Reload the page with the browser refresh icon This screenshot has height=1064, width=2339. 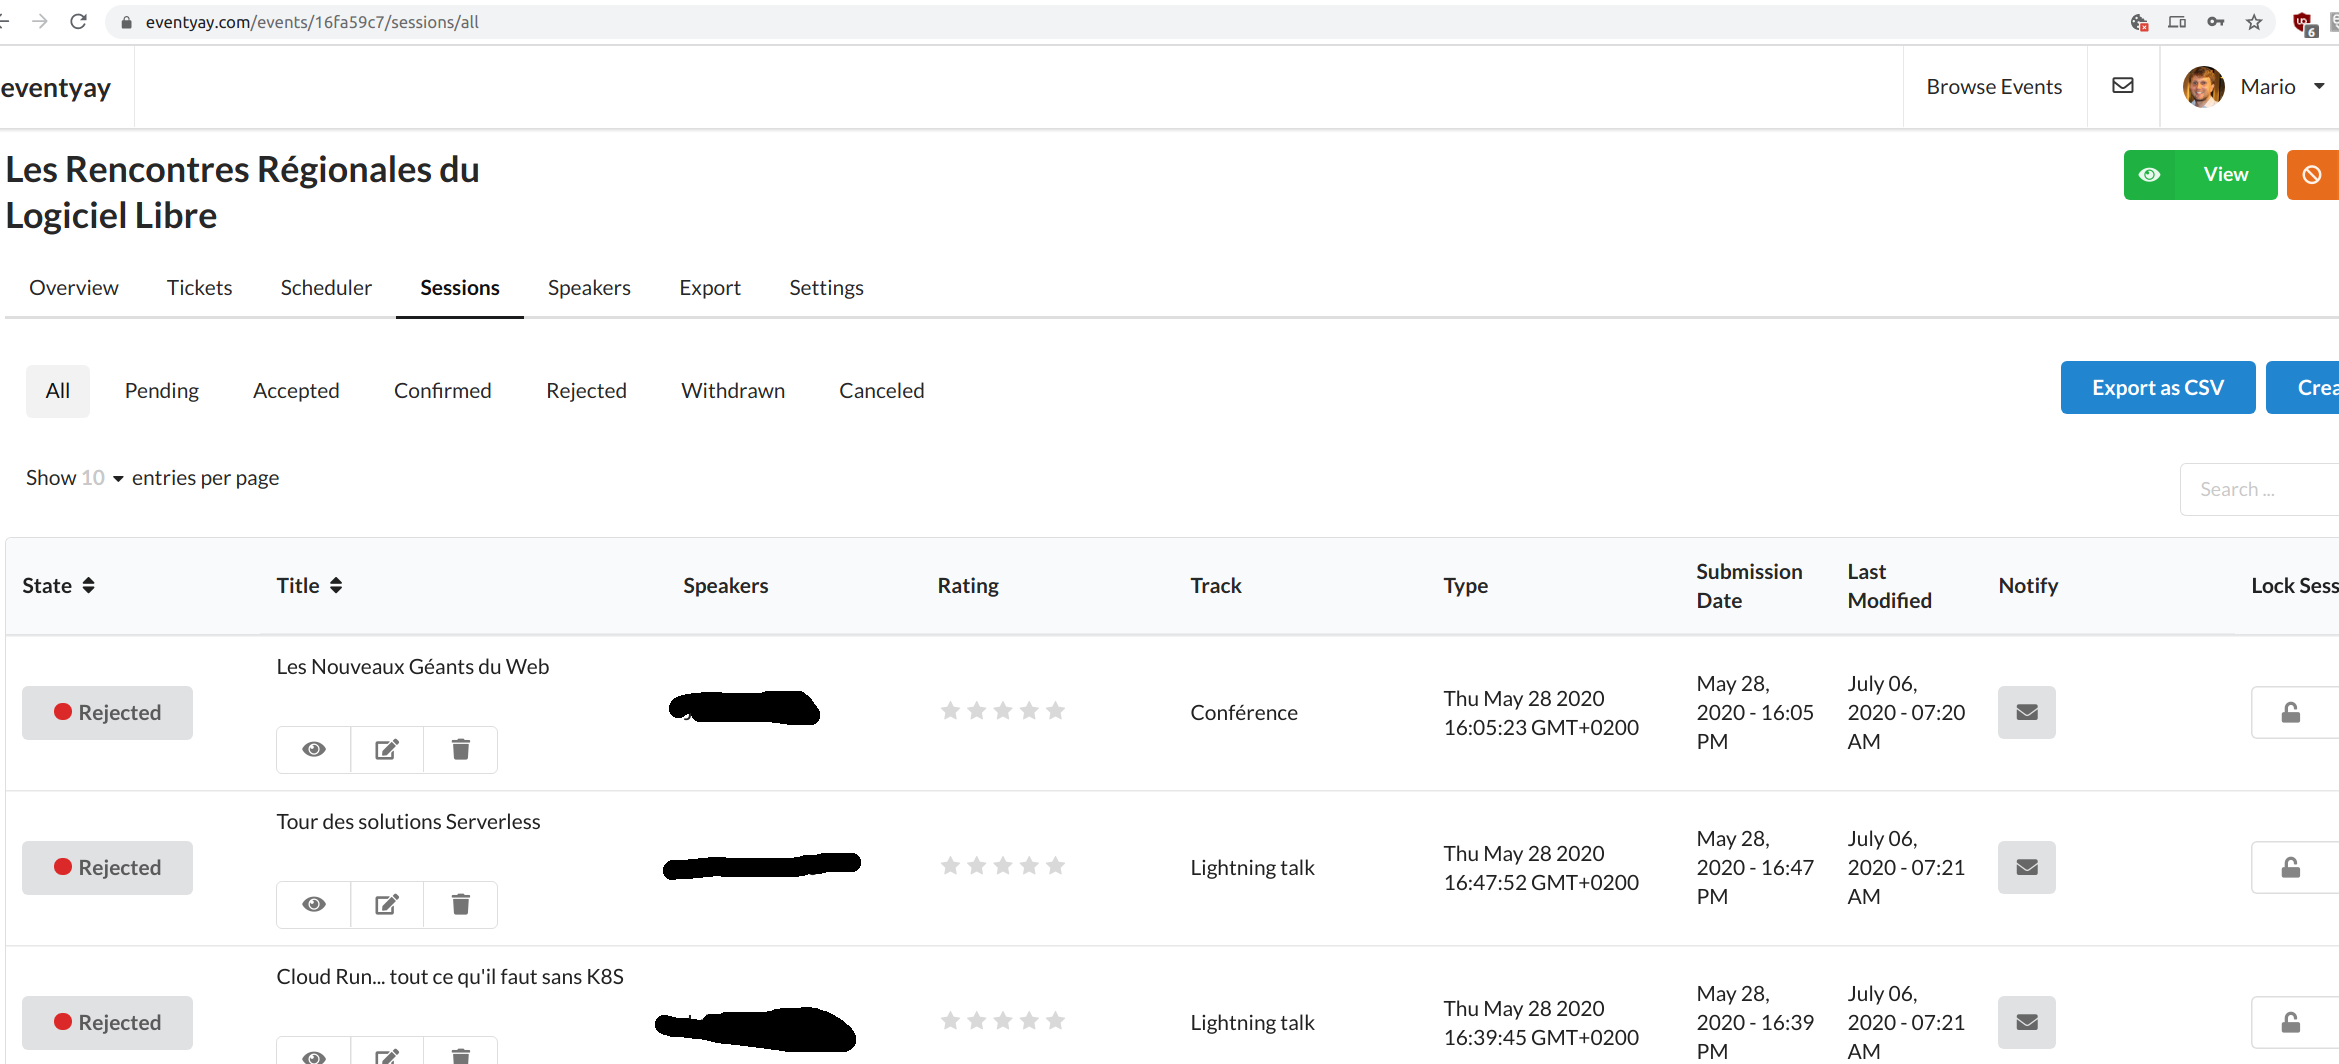pyautogui.click(x=78, y=21)
